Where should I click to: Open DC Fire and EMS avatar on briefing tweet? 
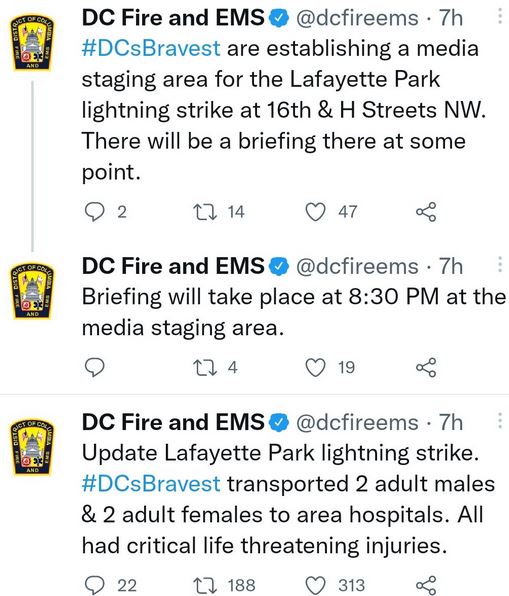(x=32, y=291)
